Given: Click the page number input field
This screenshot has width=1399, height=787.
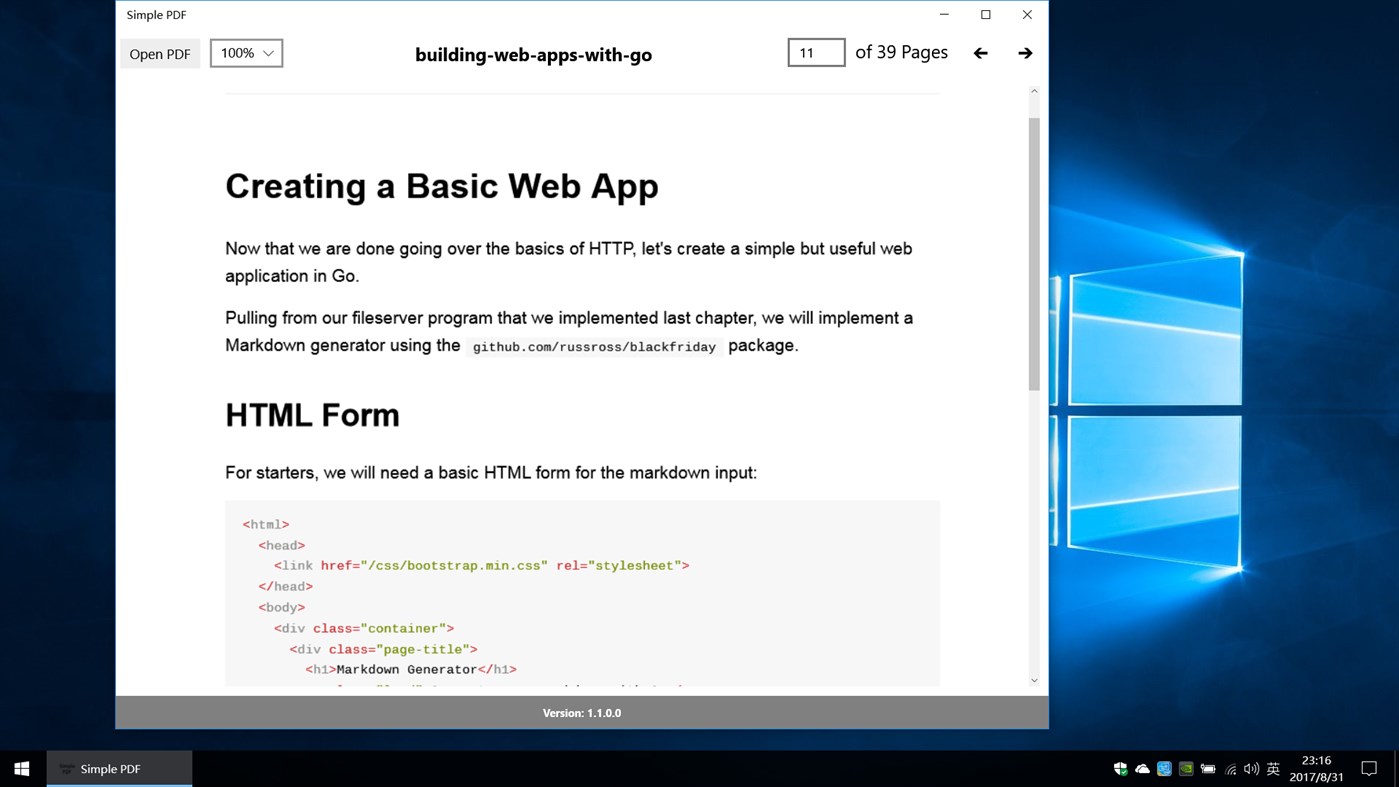Looking at the screenshot, I should (815, 52).
